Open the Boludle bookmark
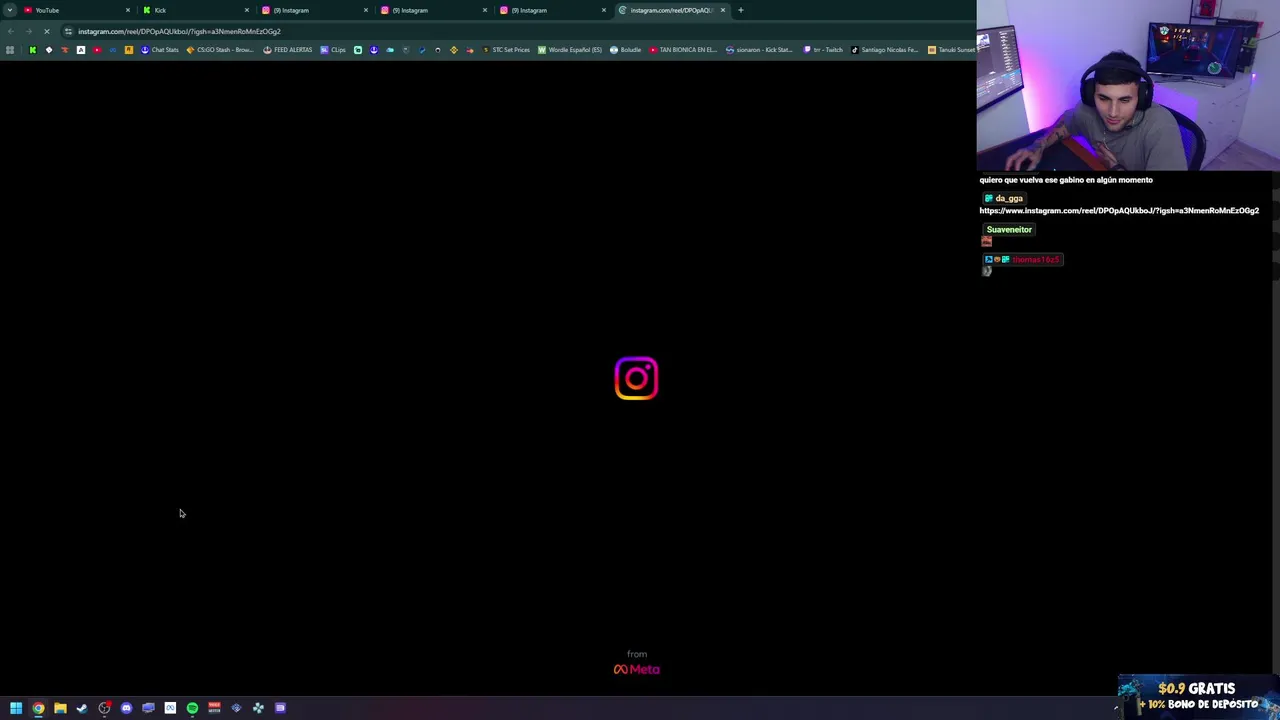Viewport: 1280px width, 720px height. [626, 50]
